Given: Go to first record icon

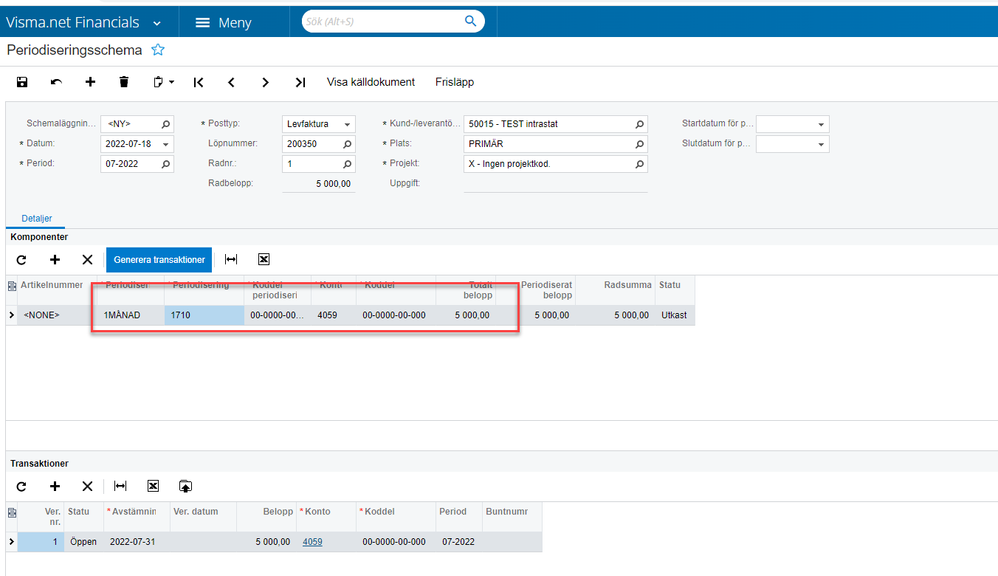Looking at the screenshot, I should coord(199,82).
